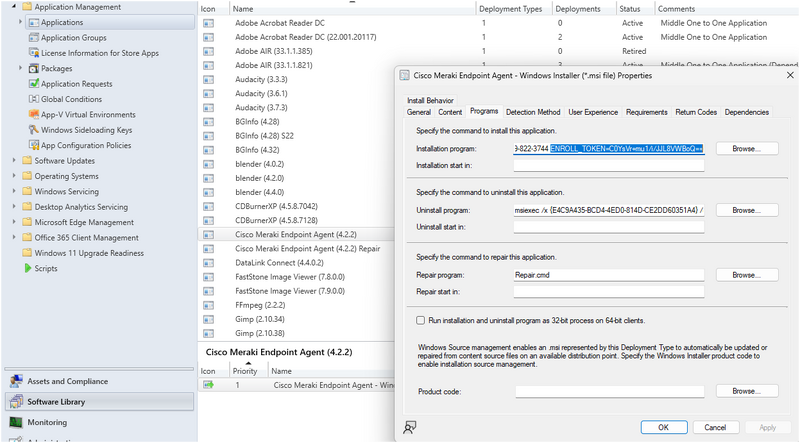This screenshot has width=800, height=443.
Task: Expand the Applications tree node
Action: 20,22
